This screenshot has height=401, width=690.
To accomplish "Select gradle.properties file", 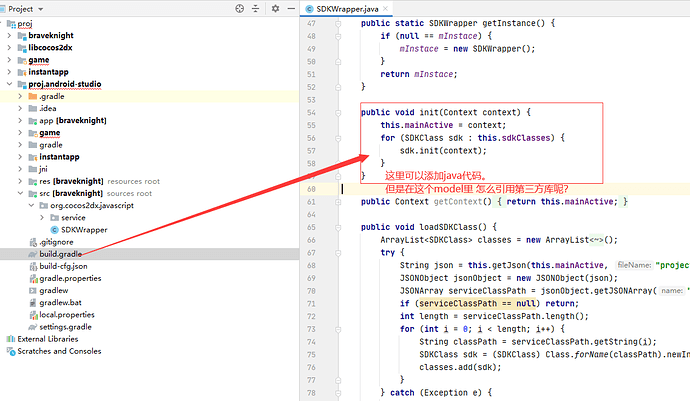I will 70,279.
